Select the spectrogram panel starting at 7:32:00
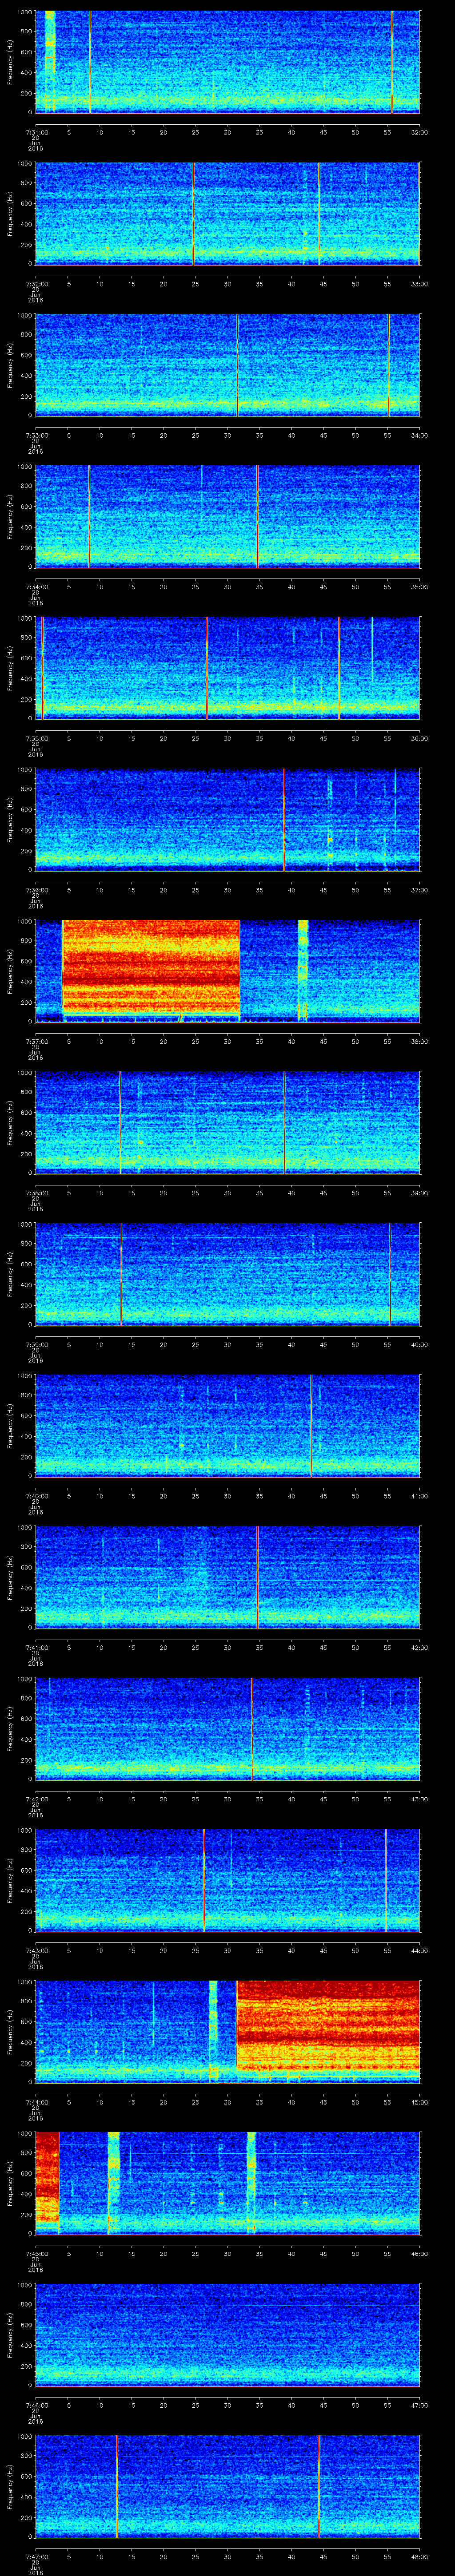Screen dimensions: 455x2576 [228, 213]
